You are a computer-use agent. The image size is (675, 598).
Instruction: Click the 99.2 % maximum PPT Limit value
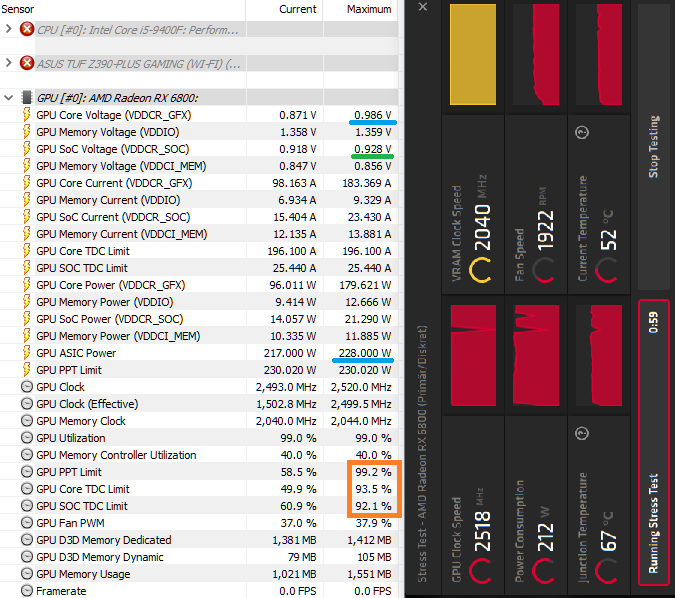pyautogui.click(x=373, y=472)
